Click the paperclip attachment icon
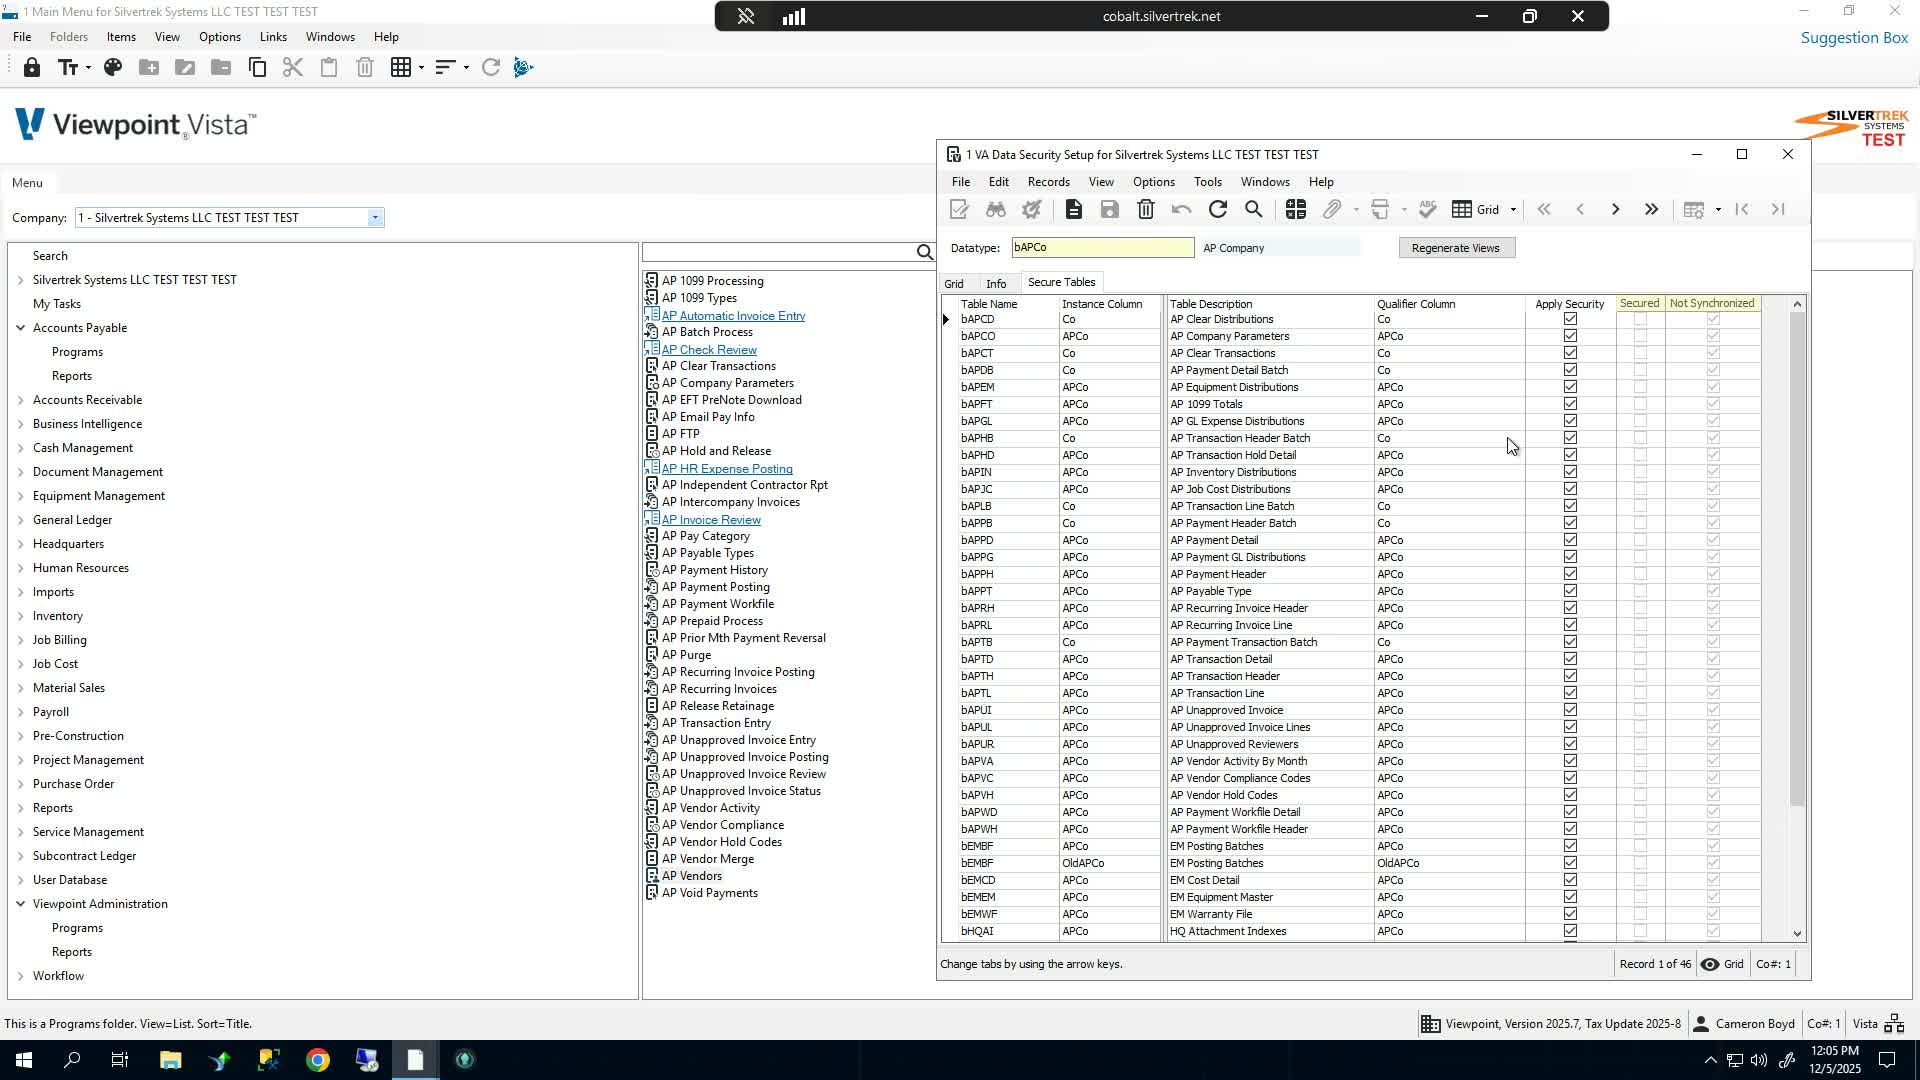 (x=1332, y=209)
